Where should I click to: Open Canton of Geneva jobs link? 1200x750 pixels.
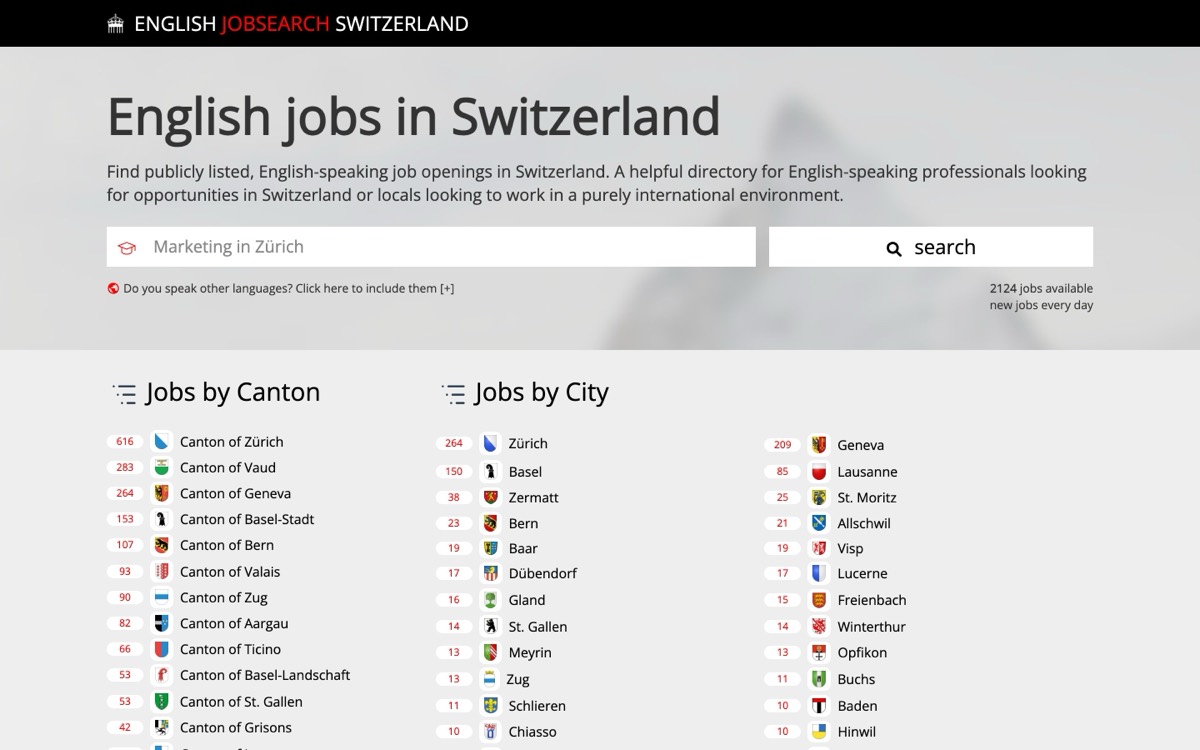pos(235,493)
